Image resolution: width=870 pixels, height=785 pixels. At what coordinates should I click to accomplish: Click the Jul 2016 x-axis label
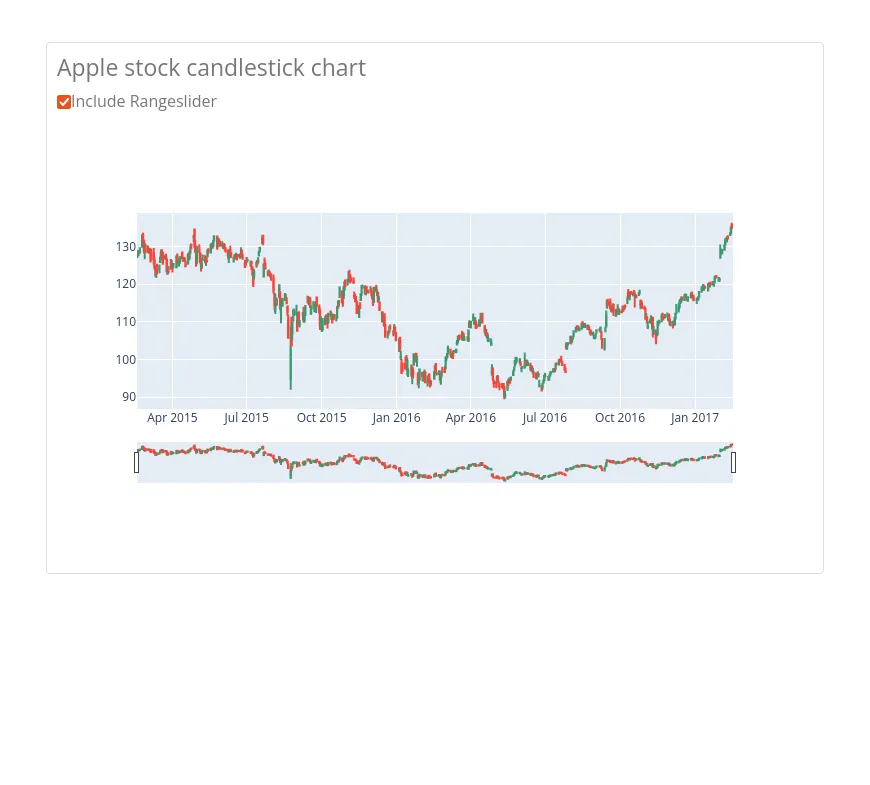(545, 418)
